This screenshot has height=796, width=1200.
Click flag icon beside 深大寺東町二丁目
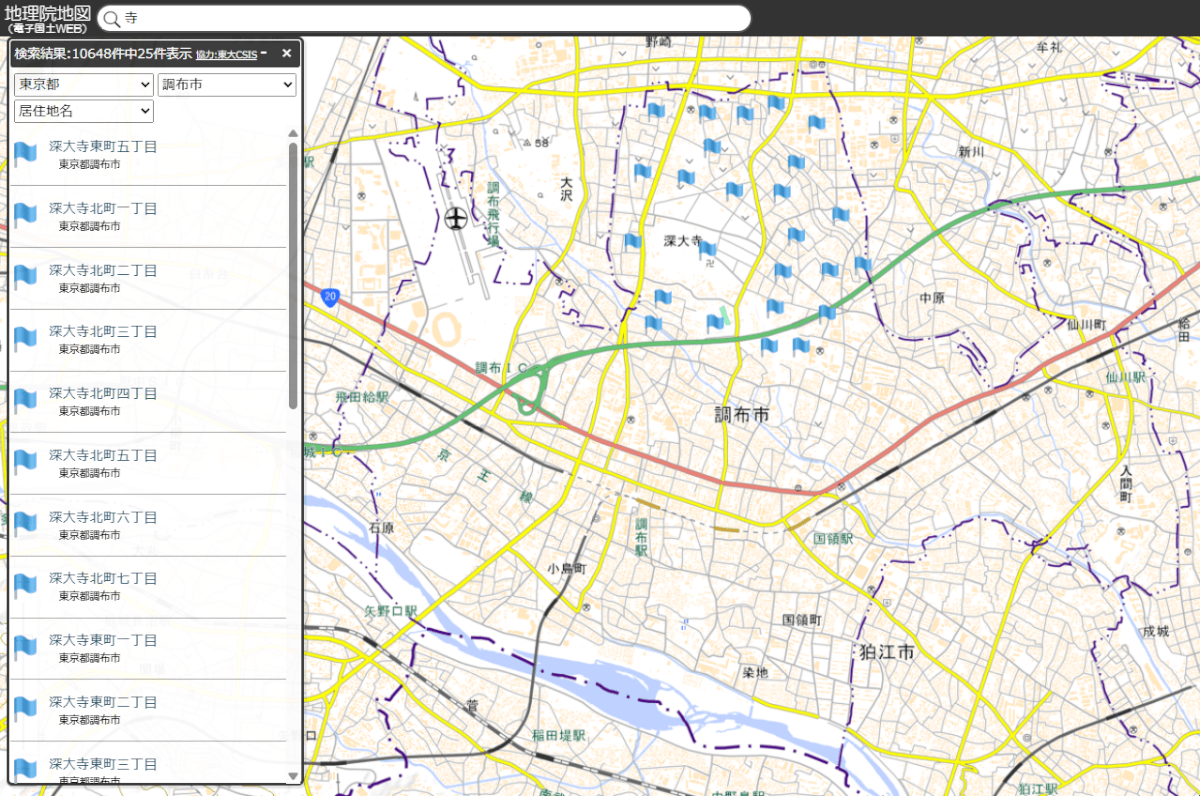(25, 709)
